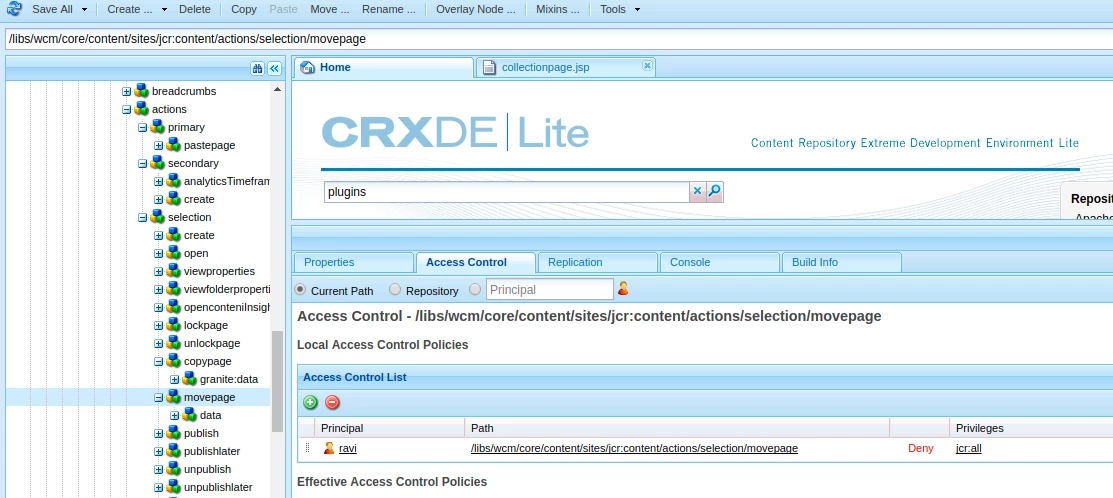Collapse the actions tree node

(x=126, y=109)
